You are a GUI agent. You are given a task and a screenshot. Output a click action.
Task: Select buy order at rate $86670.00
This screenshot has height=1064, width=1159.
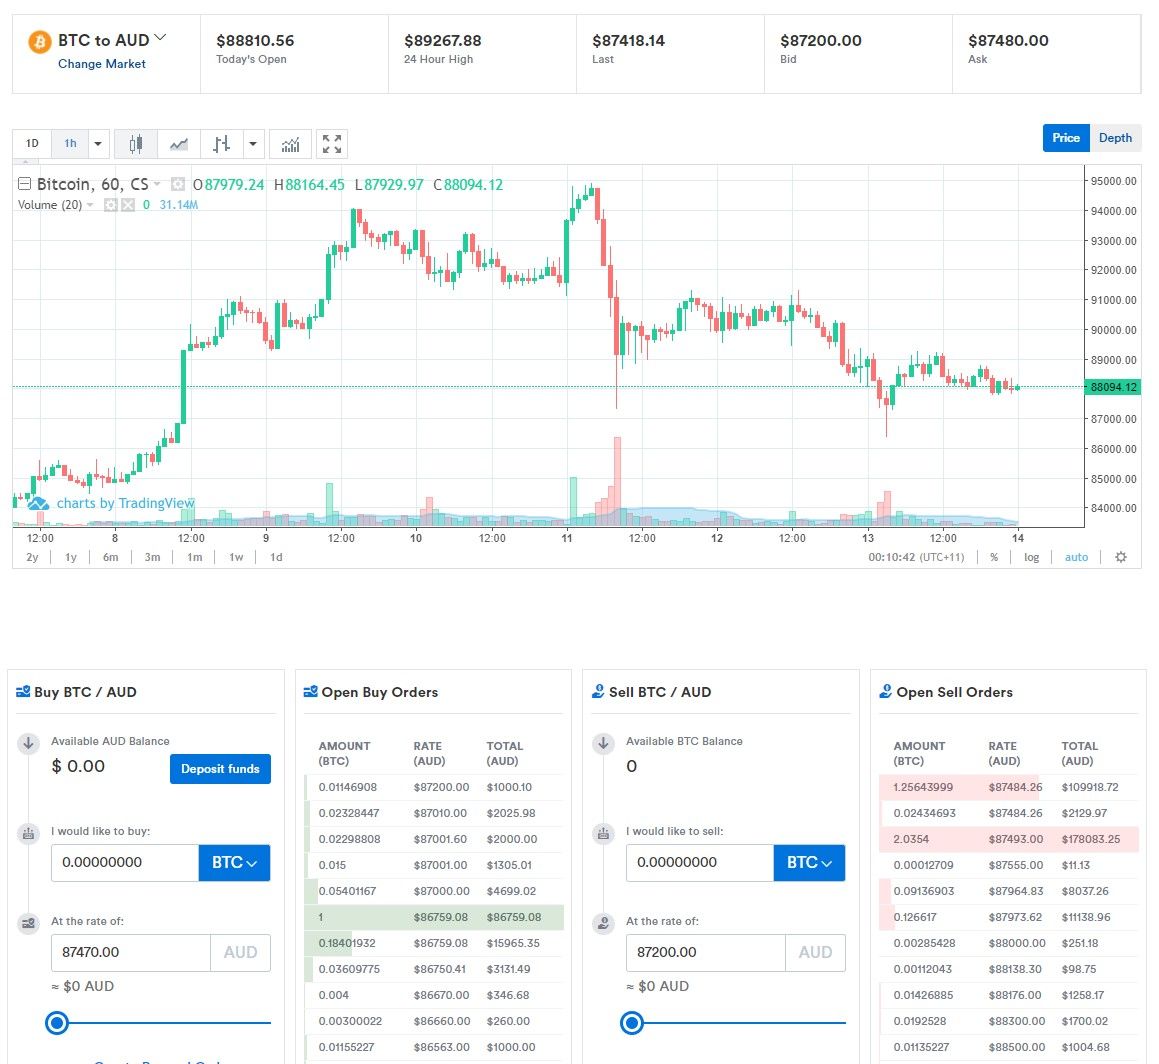[435, 996]
